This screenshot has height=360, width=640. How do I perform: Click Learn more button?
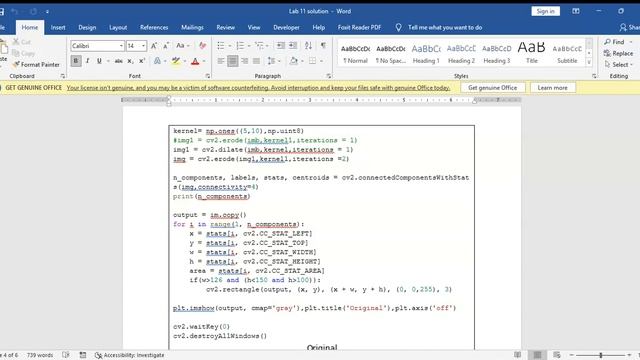click(x=552, y=88)
